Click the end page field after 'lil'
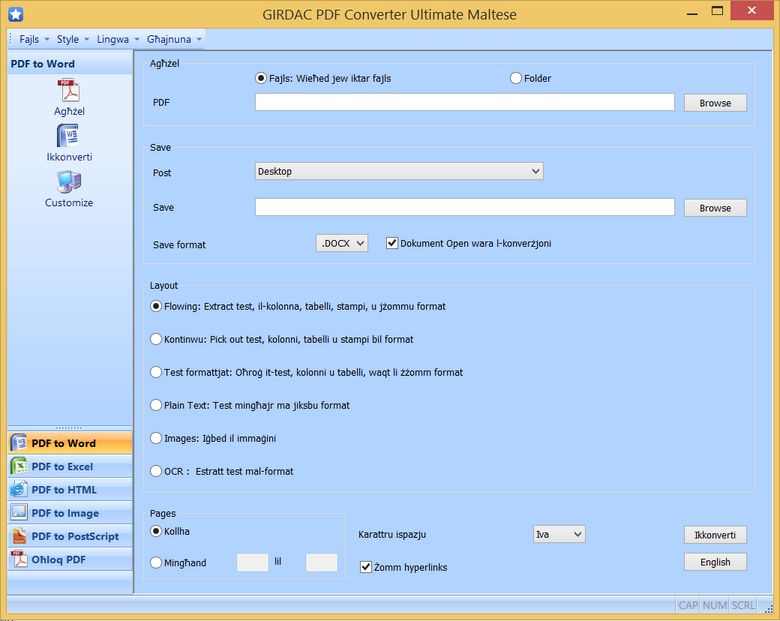The image size is (780, 621). [321, 562]
